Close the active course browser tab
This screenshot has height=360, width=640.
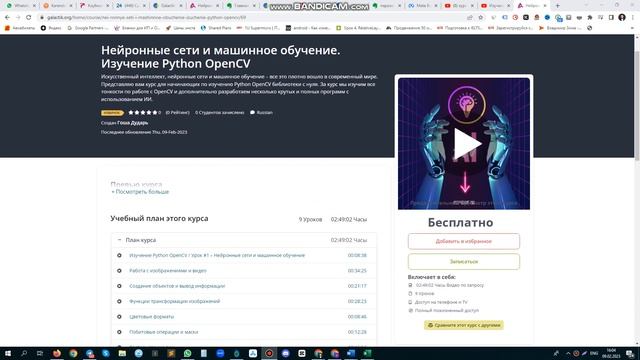545,6
